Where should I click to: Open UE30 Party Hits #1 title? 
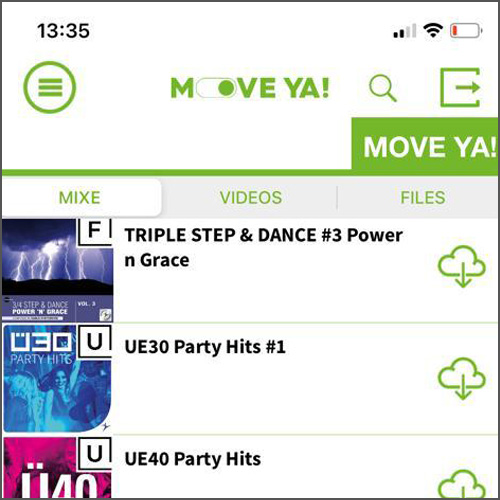[205, 347]
